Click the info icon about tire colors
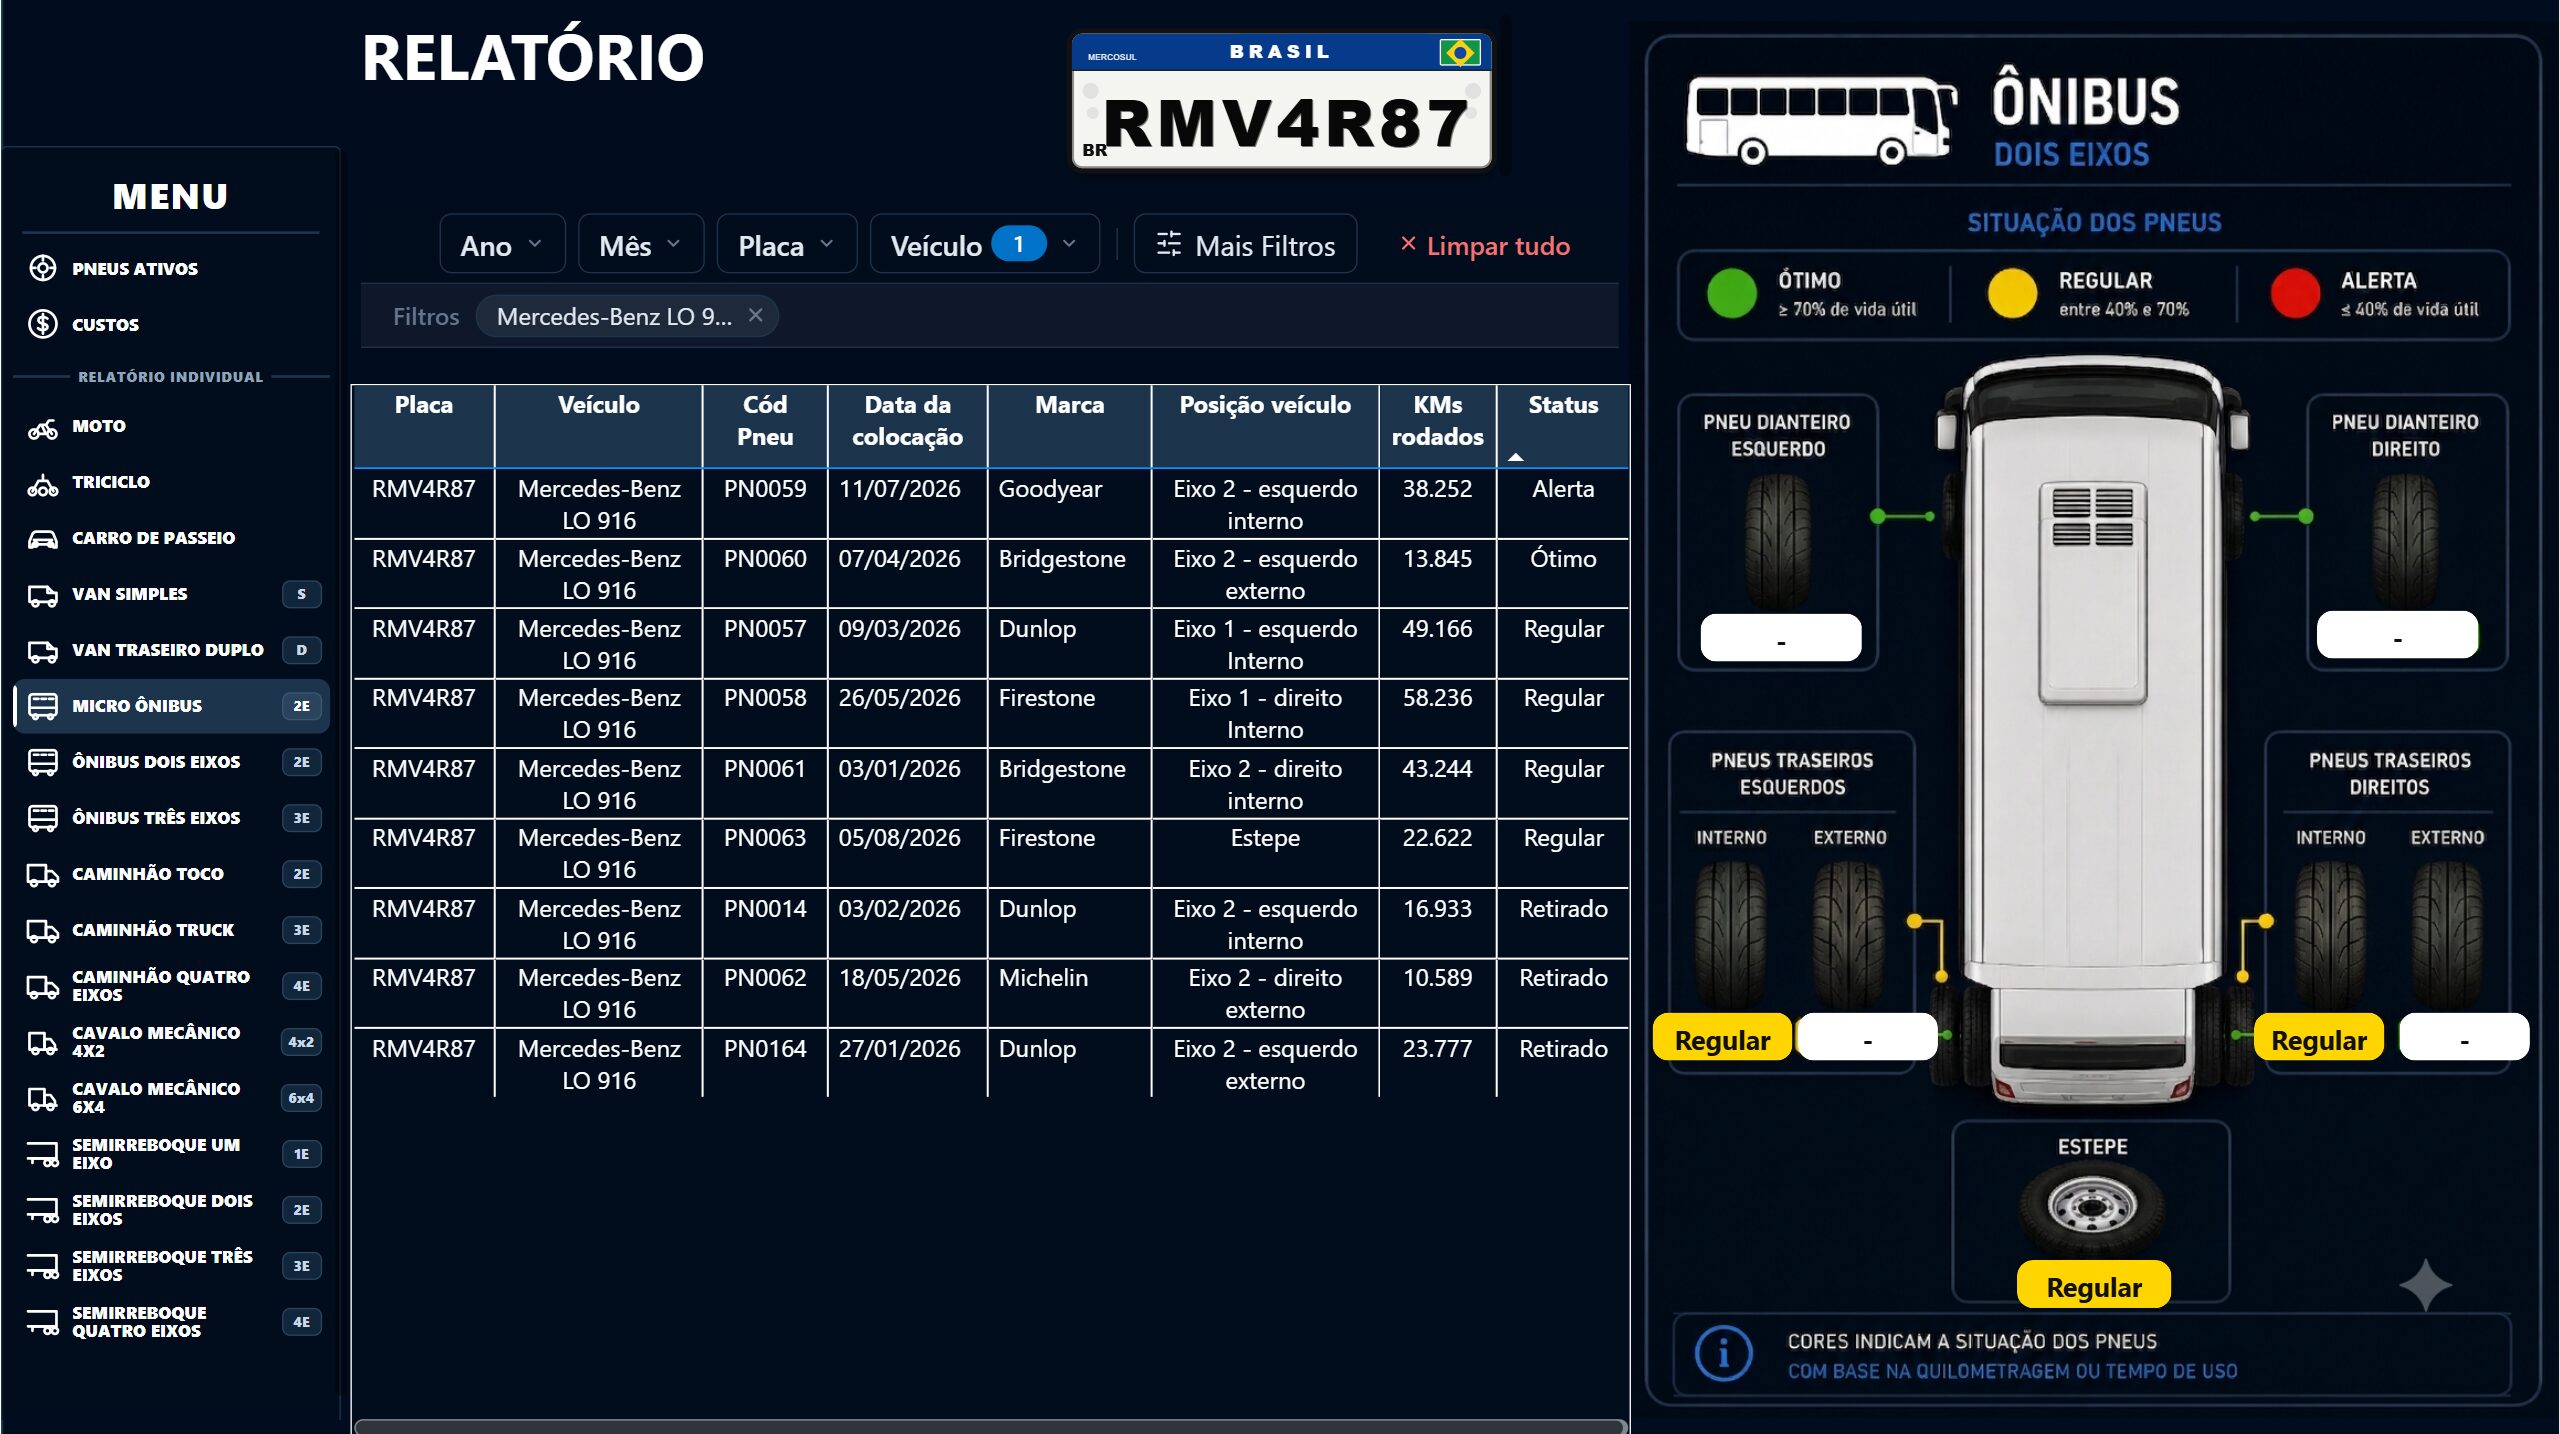2560x1434 pixels. coord(1723,1354)
